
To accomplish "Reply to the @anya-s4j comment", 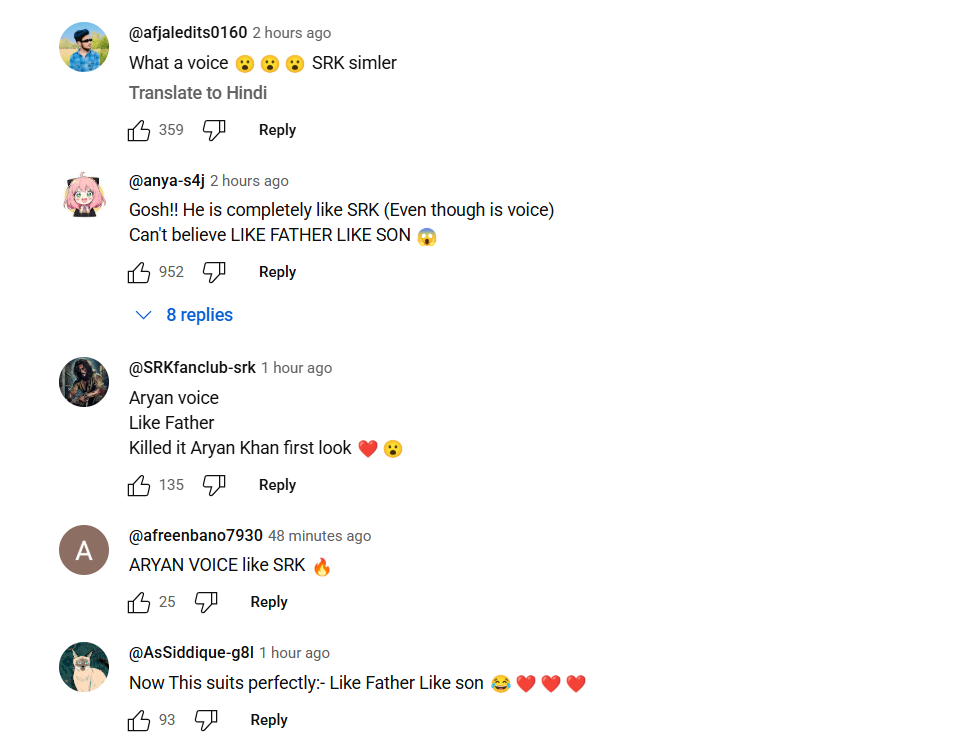I will [x=277, y=272].
